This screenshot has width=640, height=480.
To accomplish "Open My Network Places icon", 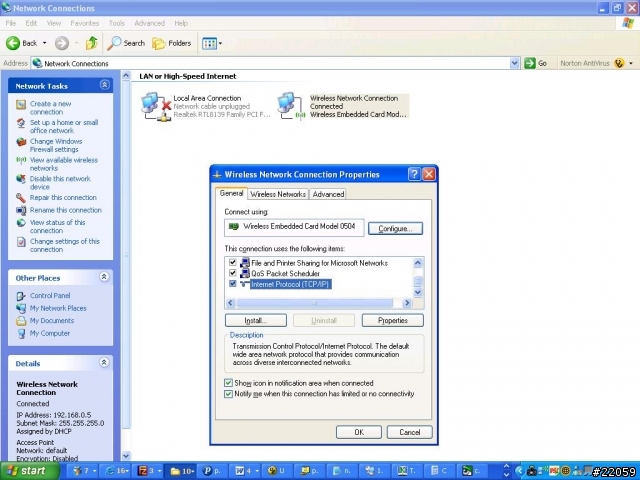I will pyautogui.click(x=21, y=308).
